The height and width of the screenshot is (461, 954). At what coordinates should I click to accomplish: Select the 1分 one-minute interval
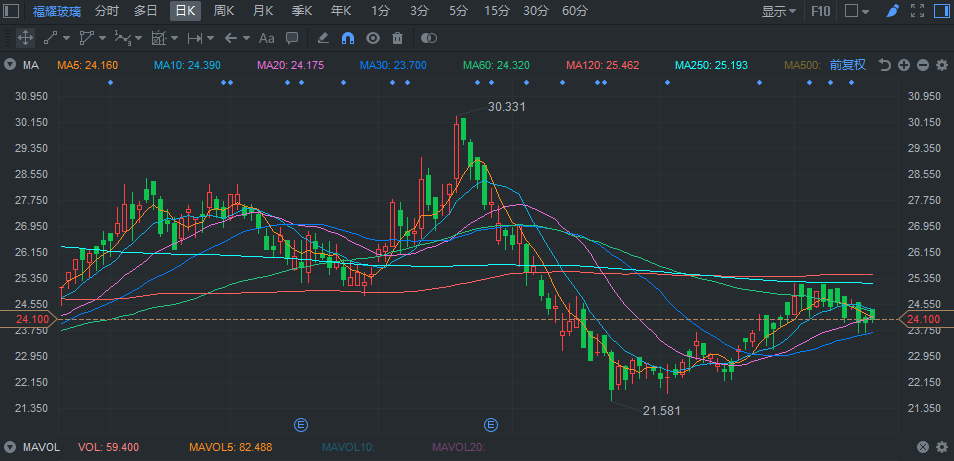point(380,11)
